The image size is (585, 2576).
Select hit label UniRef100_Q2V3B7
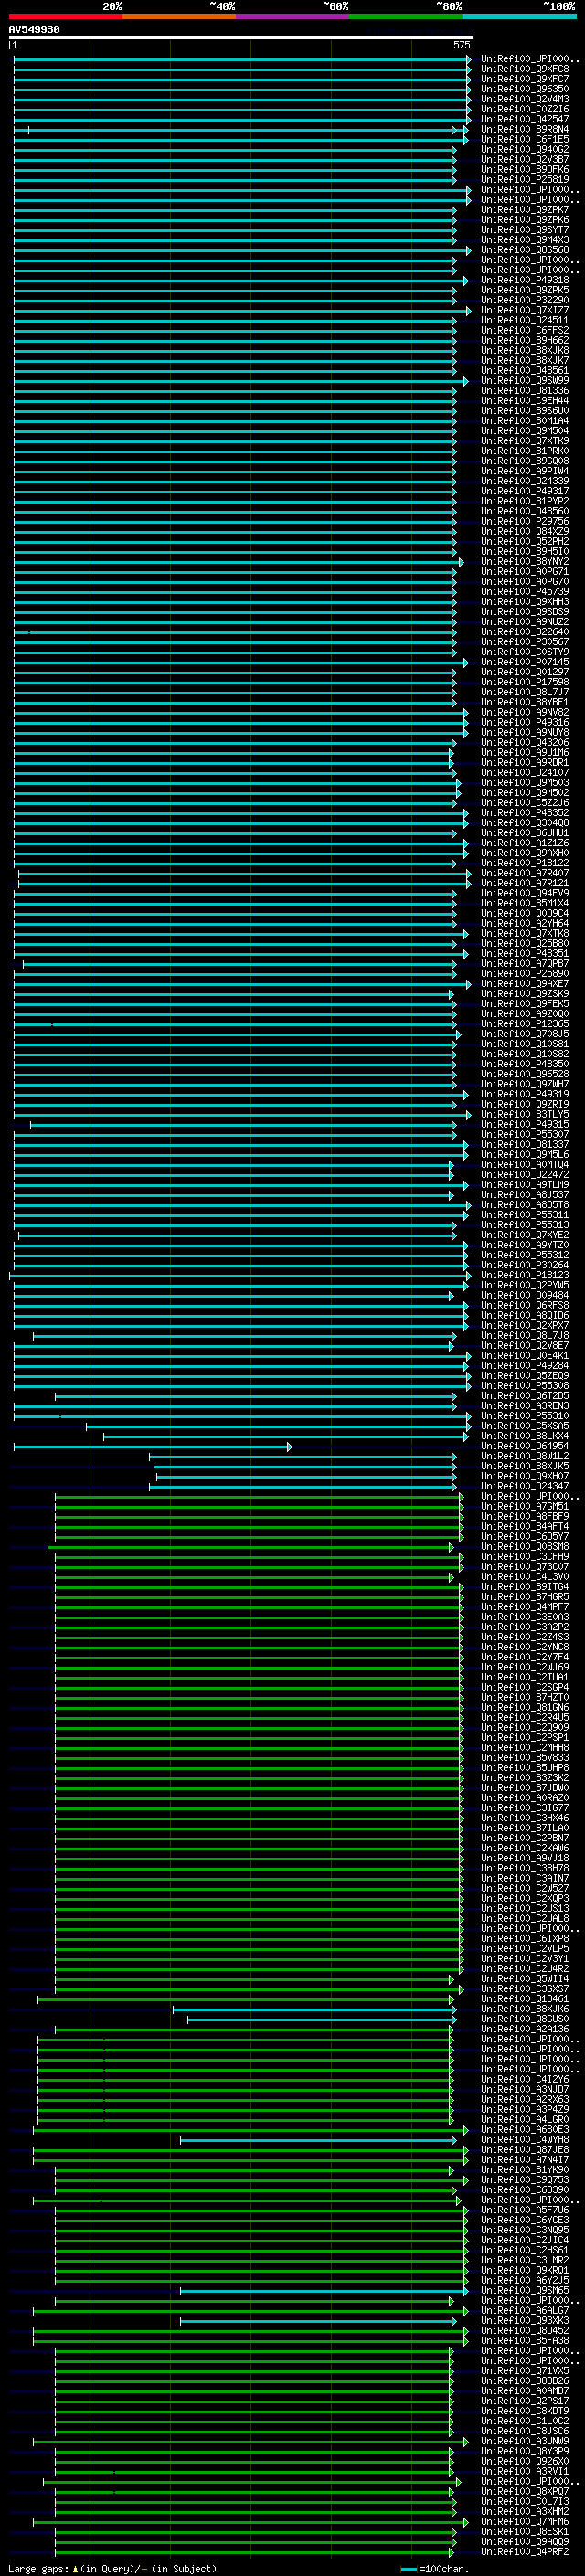click(525, 159)
